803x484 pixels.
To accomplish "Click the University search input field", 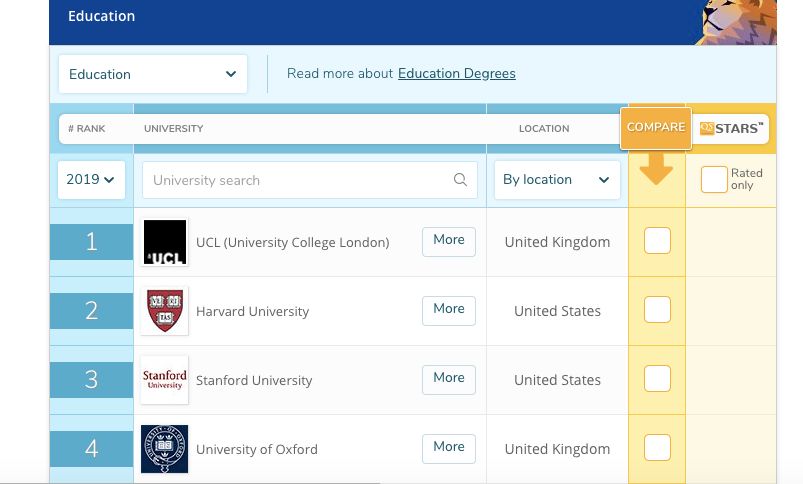I will [310, 180].
